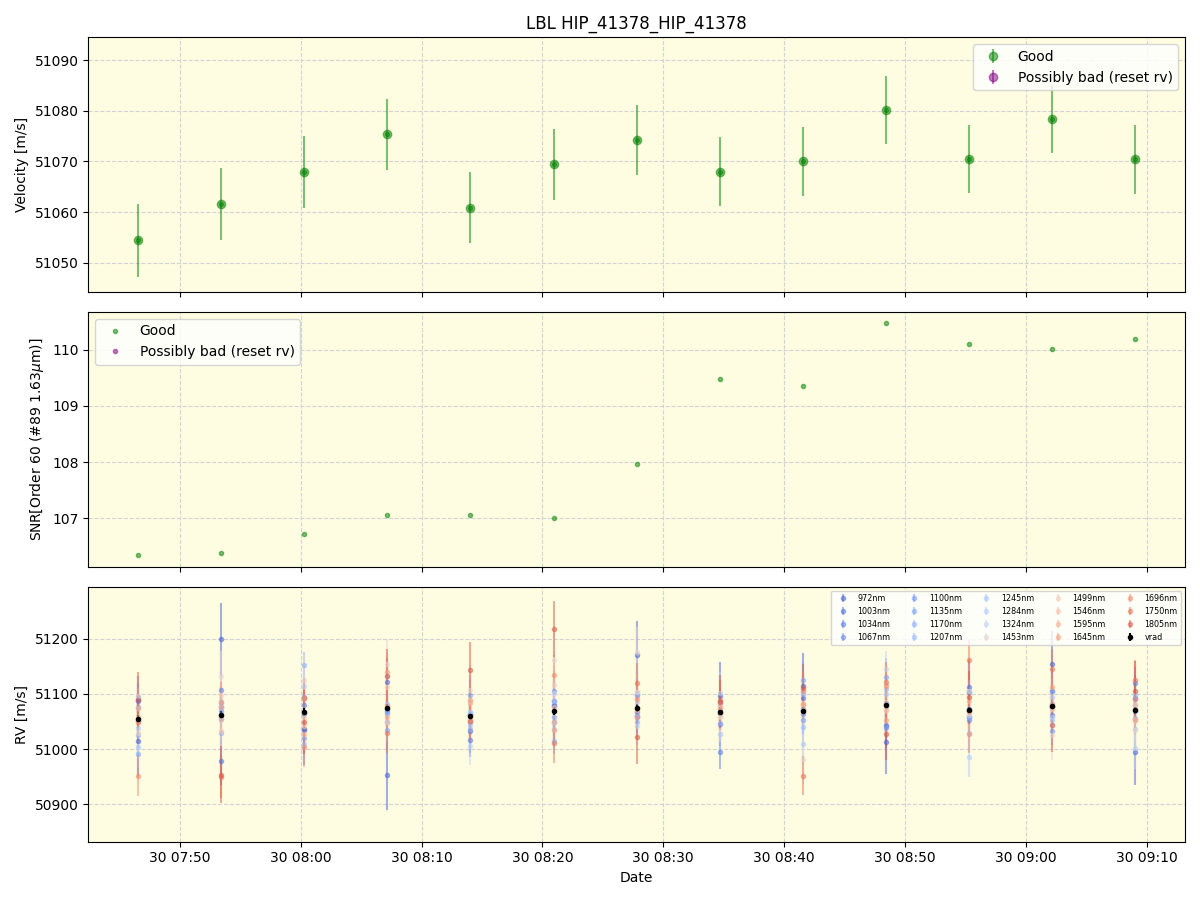
Task: Click the 51200 tick label on the RV axis
Action: [56, 639]
